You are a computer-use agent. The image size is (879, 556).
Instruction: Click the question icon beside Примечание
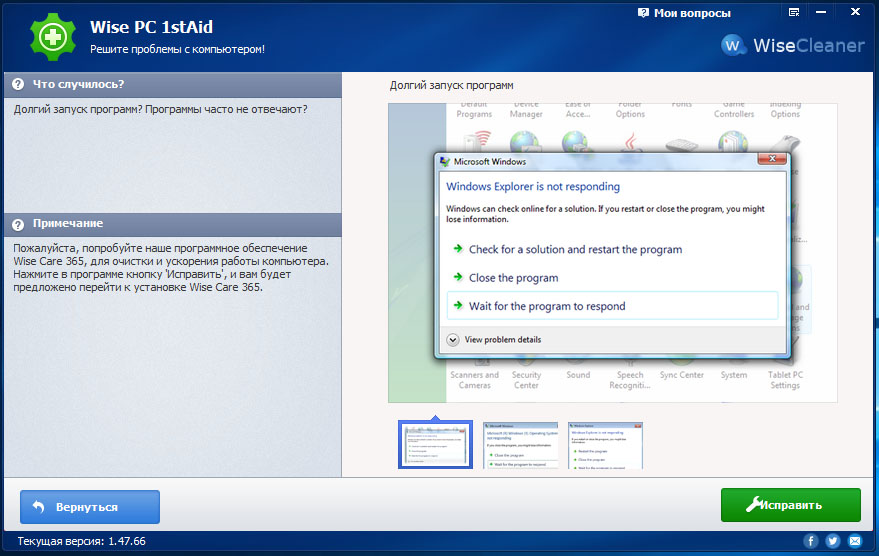(x=18, y=224)
